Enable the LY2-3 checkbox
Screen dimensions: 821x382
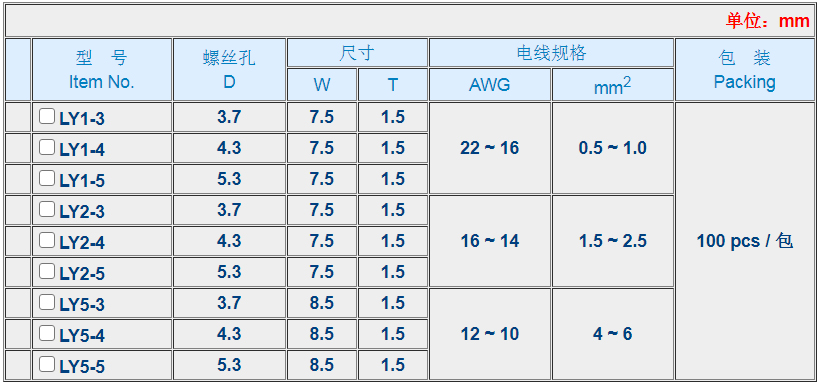point(47,209)
